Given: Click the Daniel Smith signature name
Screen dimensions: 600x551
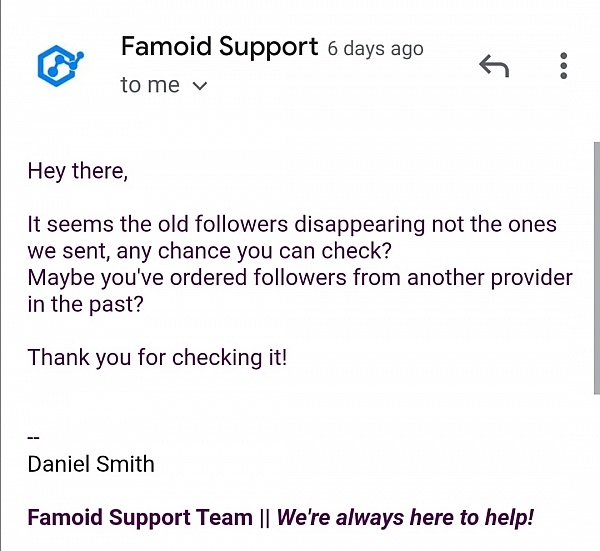Looking at the screenshot, I should pos(91,464).
